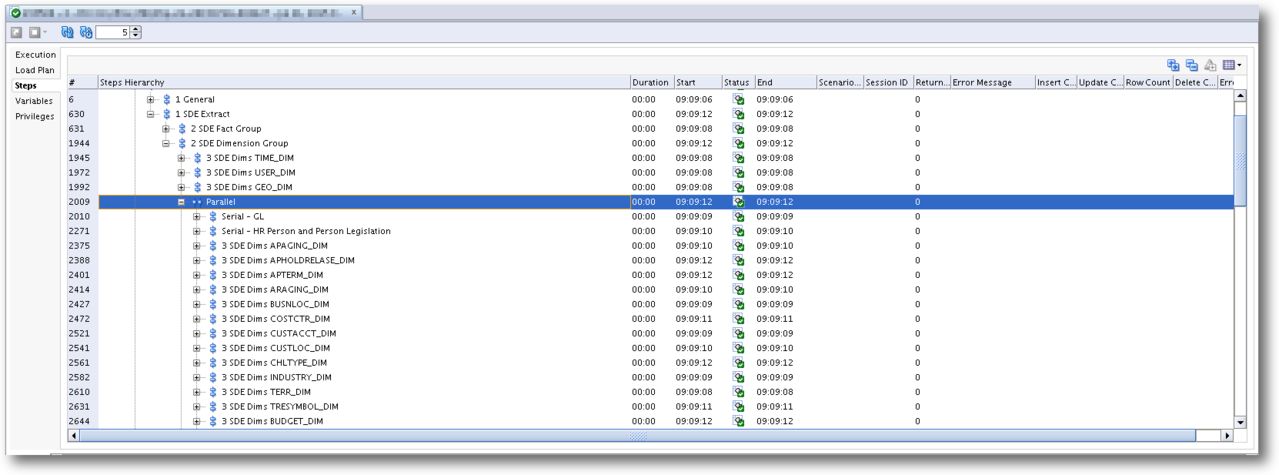1279x475 pixels.
Task: Expand 3 SDE Dims TIME_DIM node
Action: pyautogui.click(x=182, y=158)
